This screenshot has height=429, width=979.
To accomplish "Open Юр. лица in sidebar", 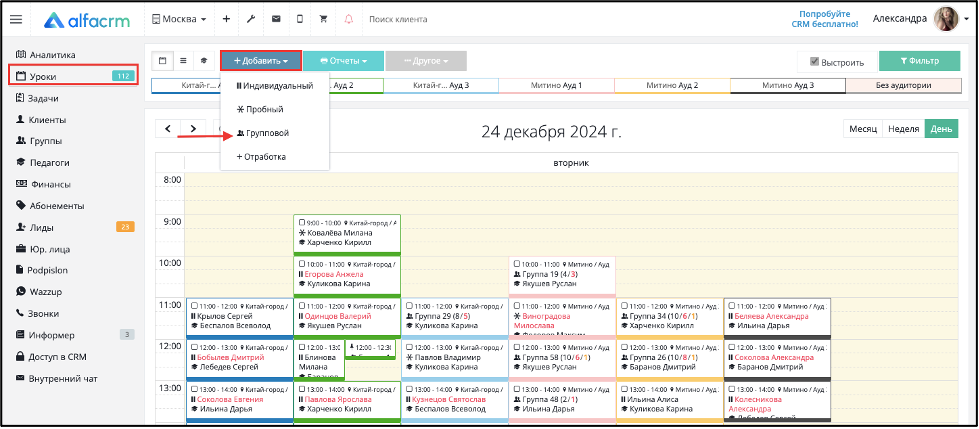I will point(42,249).
